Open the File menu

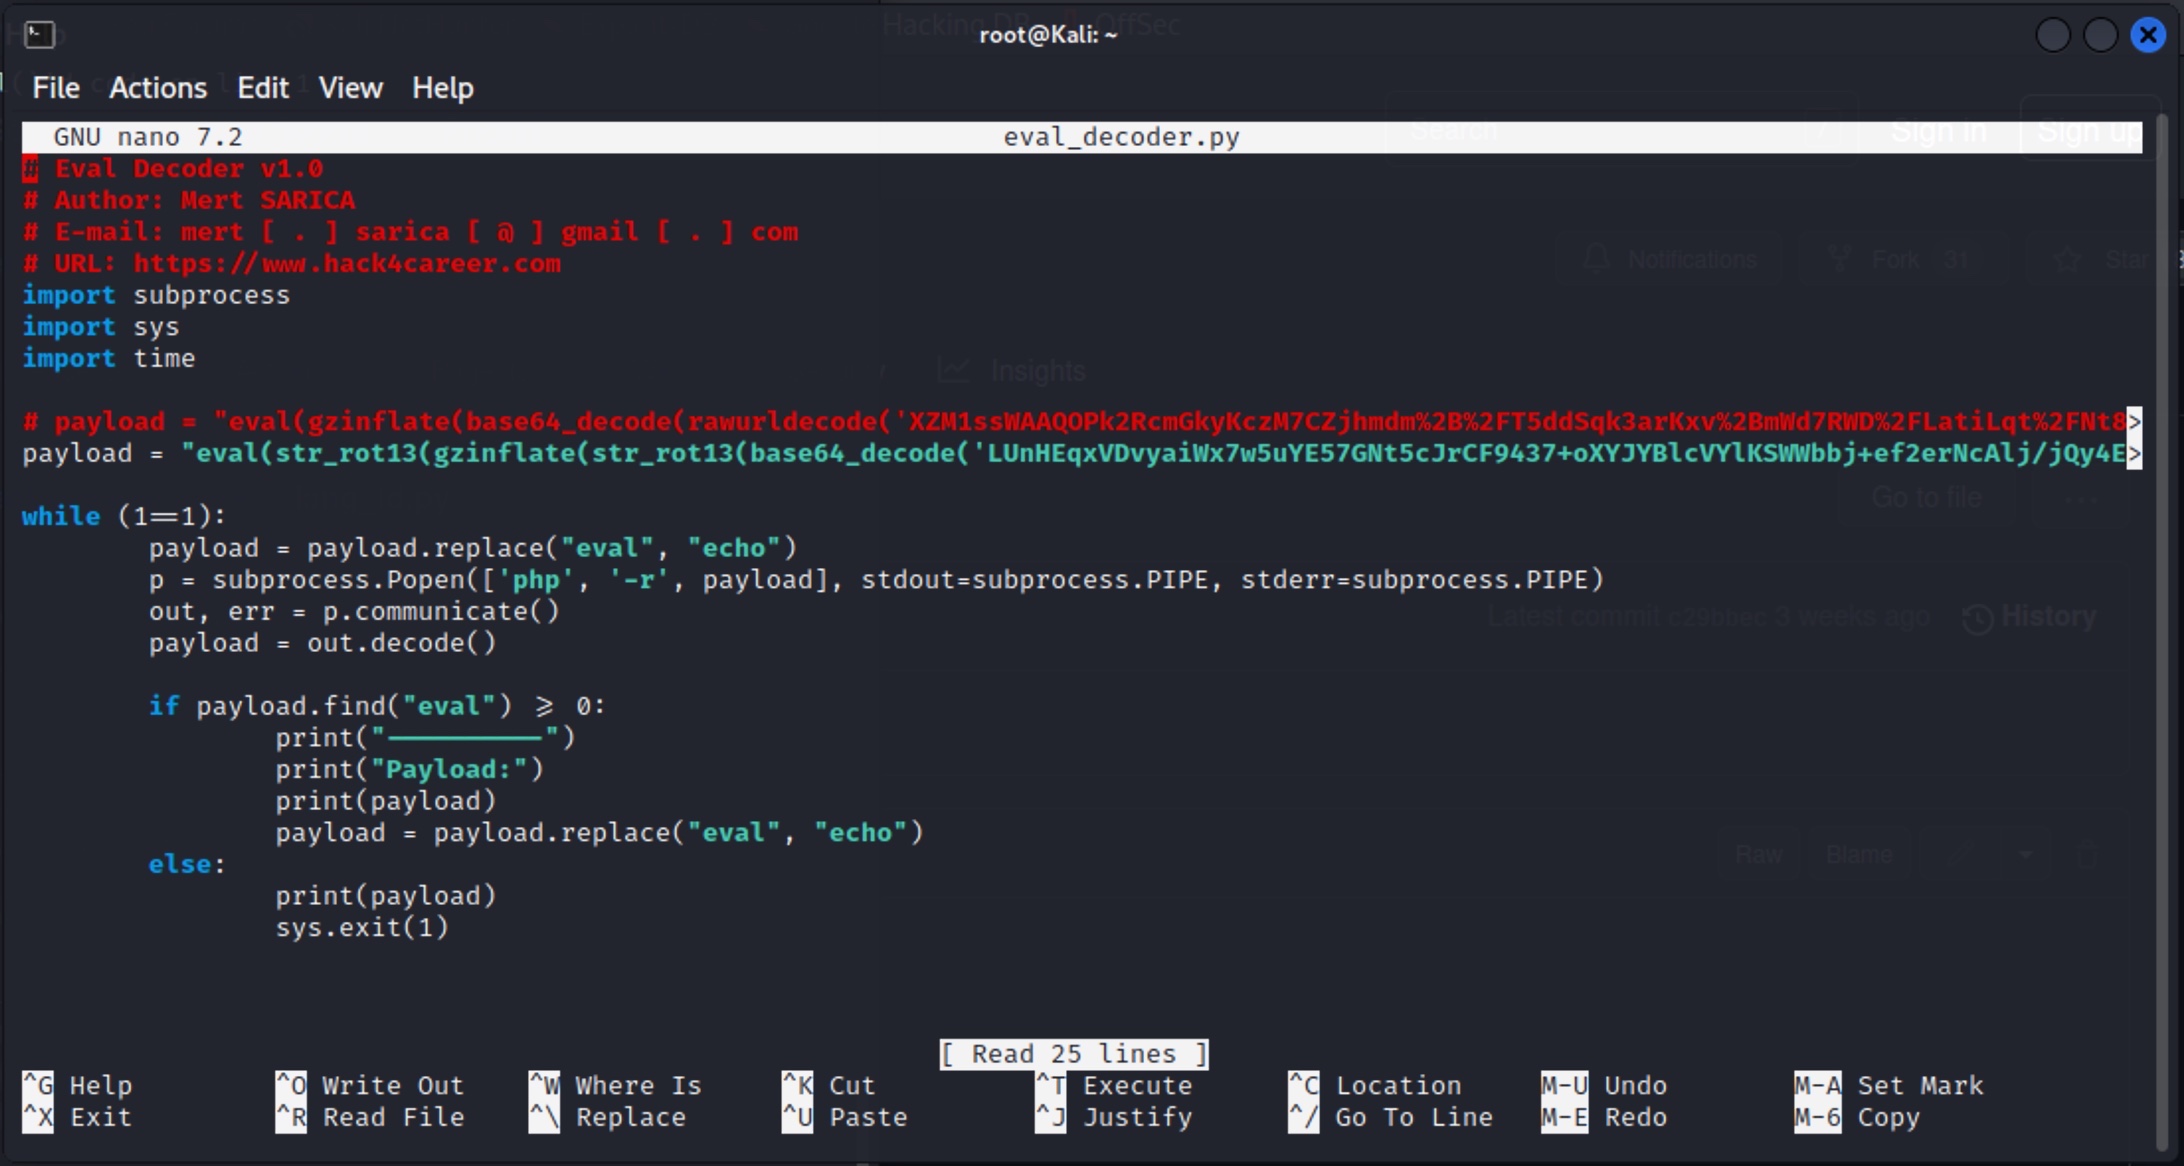coord(56,88)
